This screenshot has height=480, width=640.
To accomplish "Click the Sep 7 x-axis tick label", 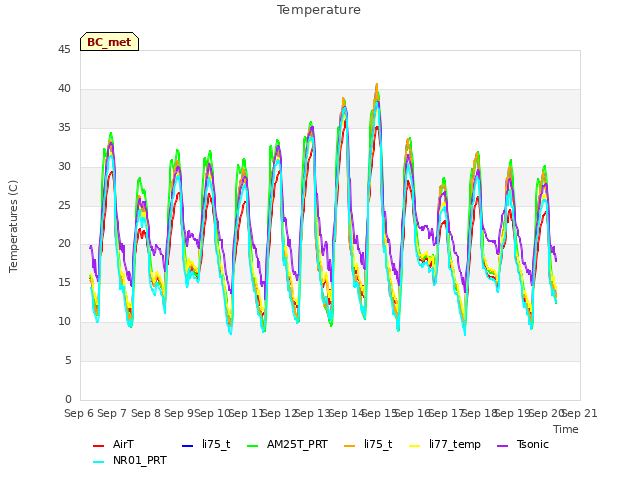I will point(112,413).
